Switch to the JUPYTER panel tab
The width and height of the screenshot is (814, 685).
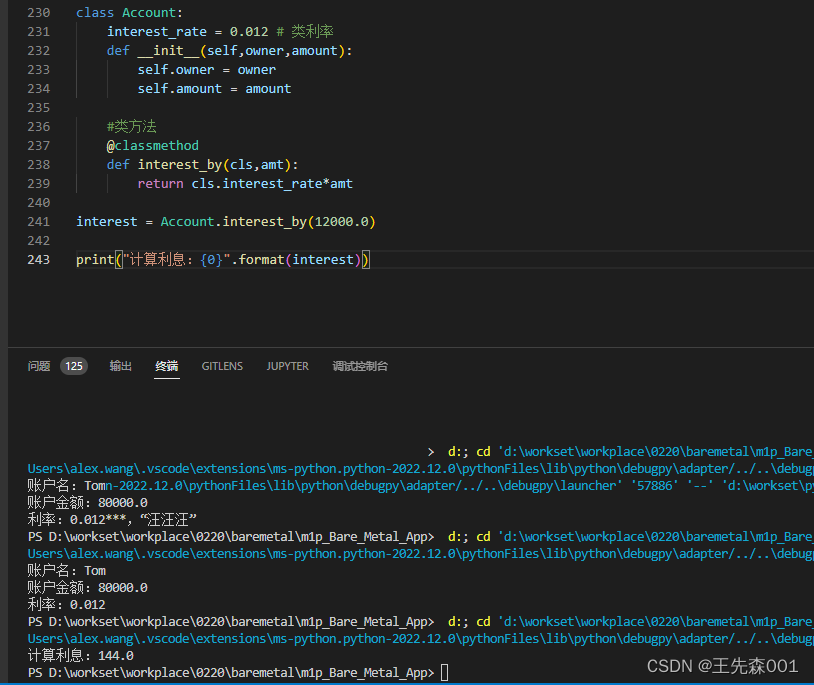pyautogui.click(x=287, y=366)
